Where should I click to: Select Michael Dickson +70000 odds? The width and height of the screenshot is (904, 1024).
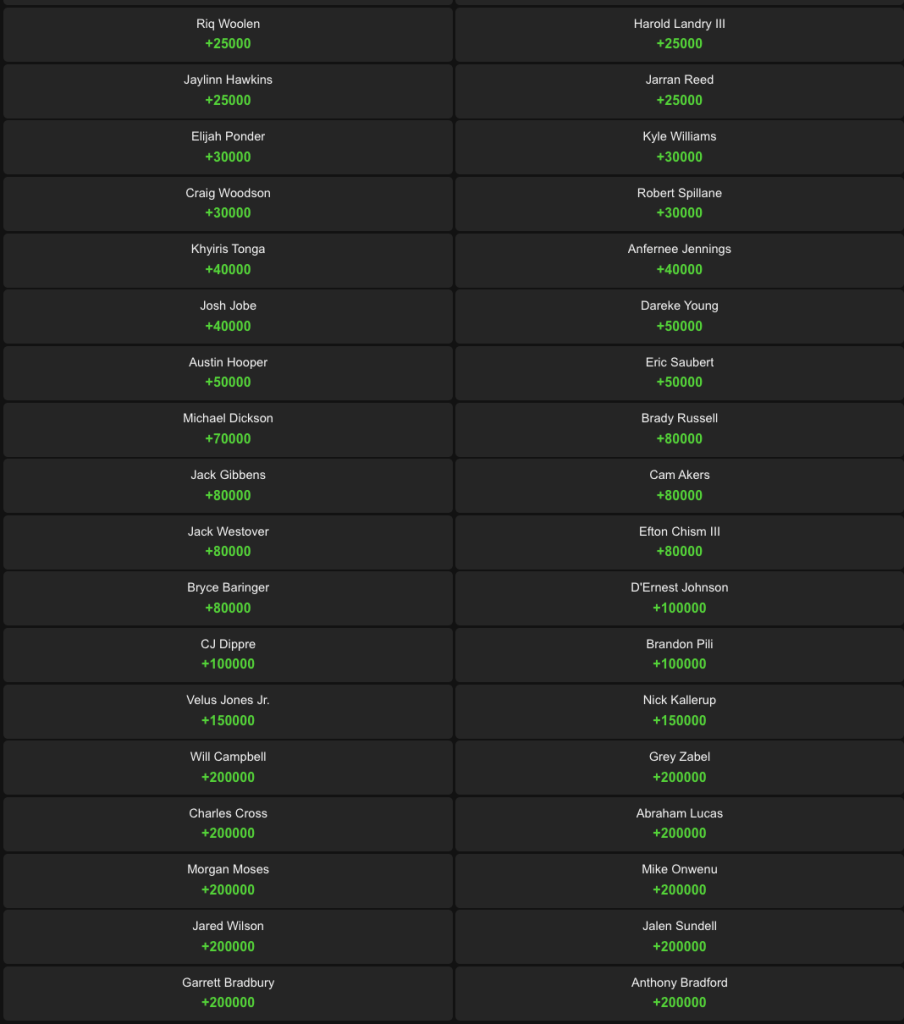tap(228, 429)
